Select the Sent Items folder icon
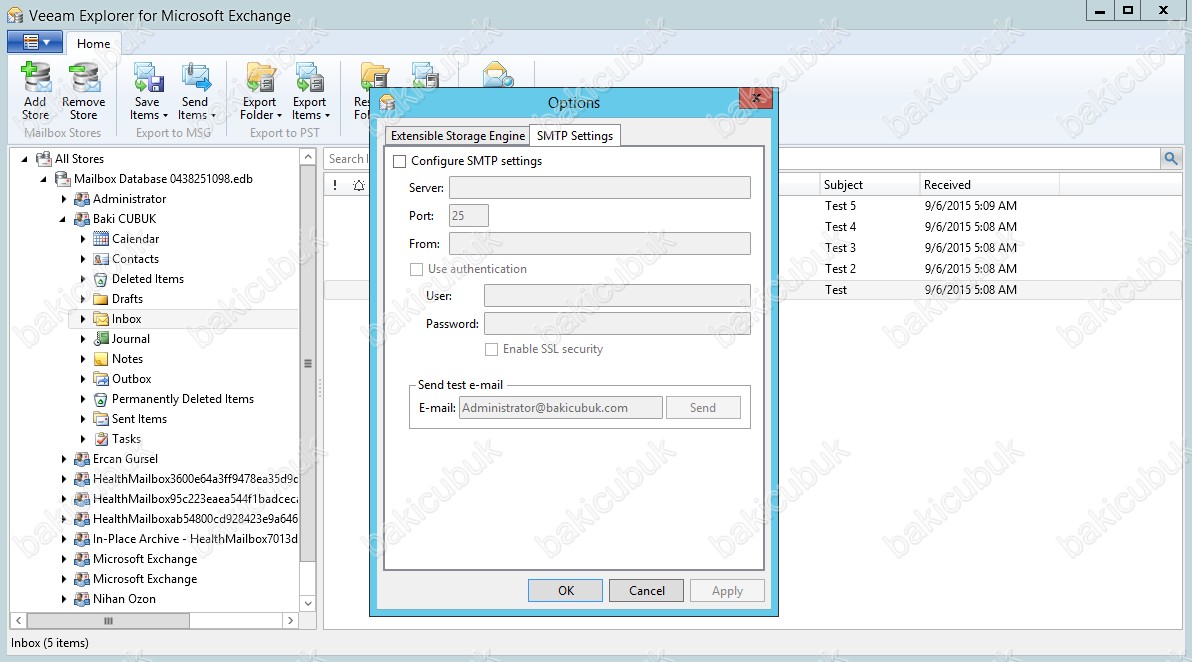1192x662 pixels. (100, 419)
